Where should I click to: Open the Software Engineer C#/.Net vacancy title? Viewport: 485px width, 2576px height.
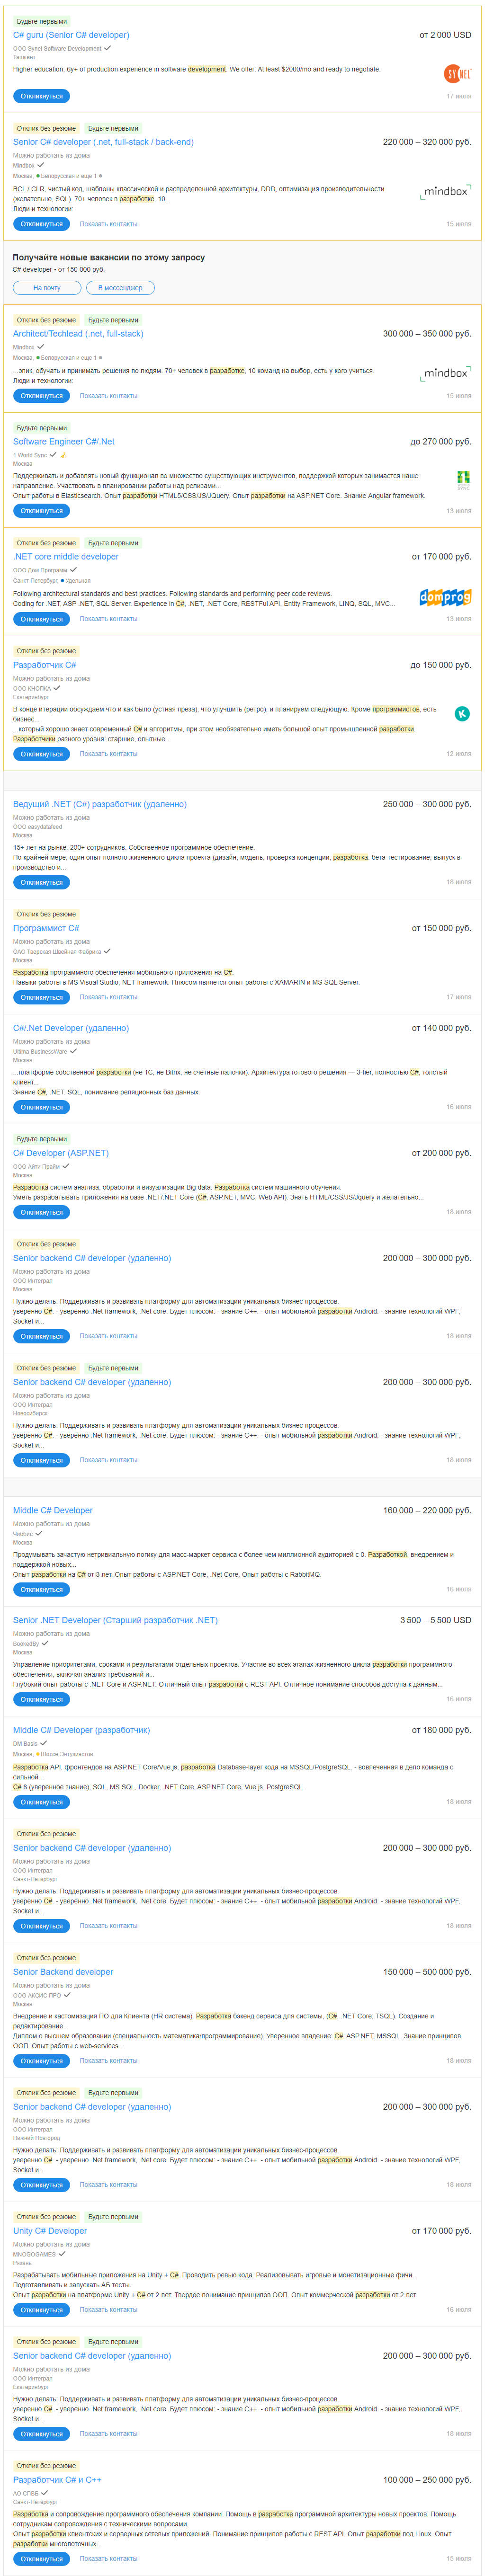(64, 441)
